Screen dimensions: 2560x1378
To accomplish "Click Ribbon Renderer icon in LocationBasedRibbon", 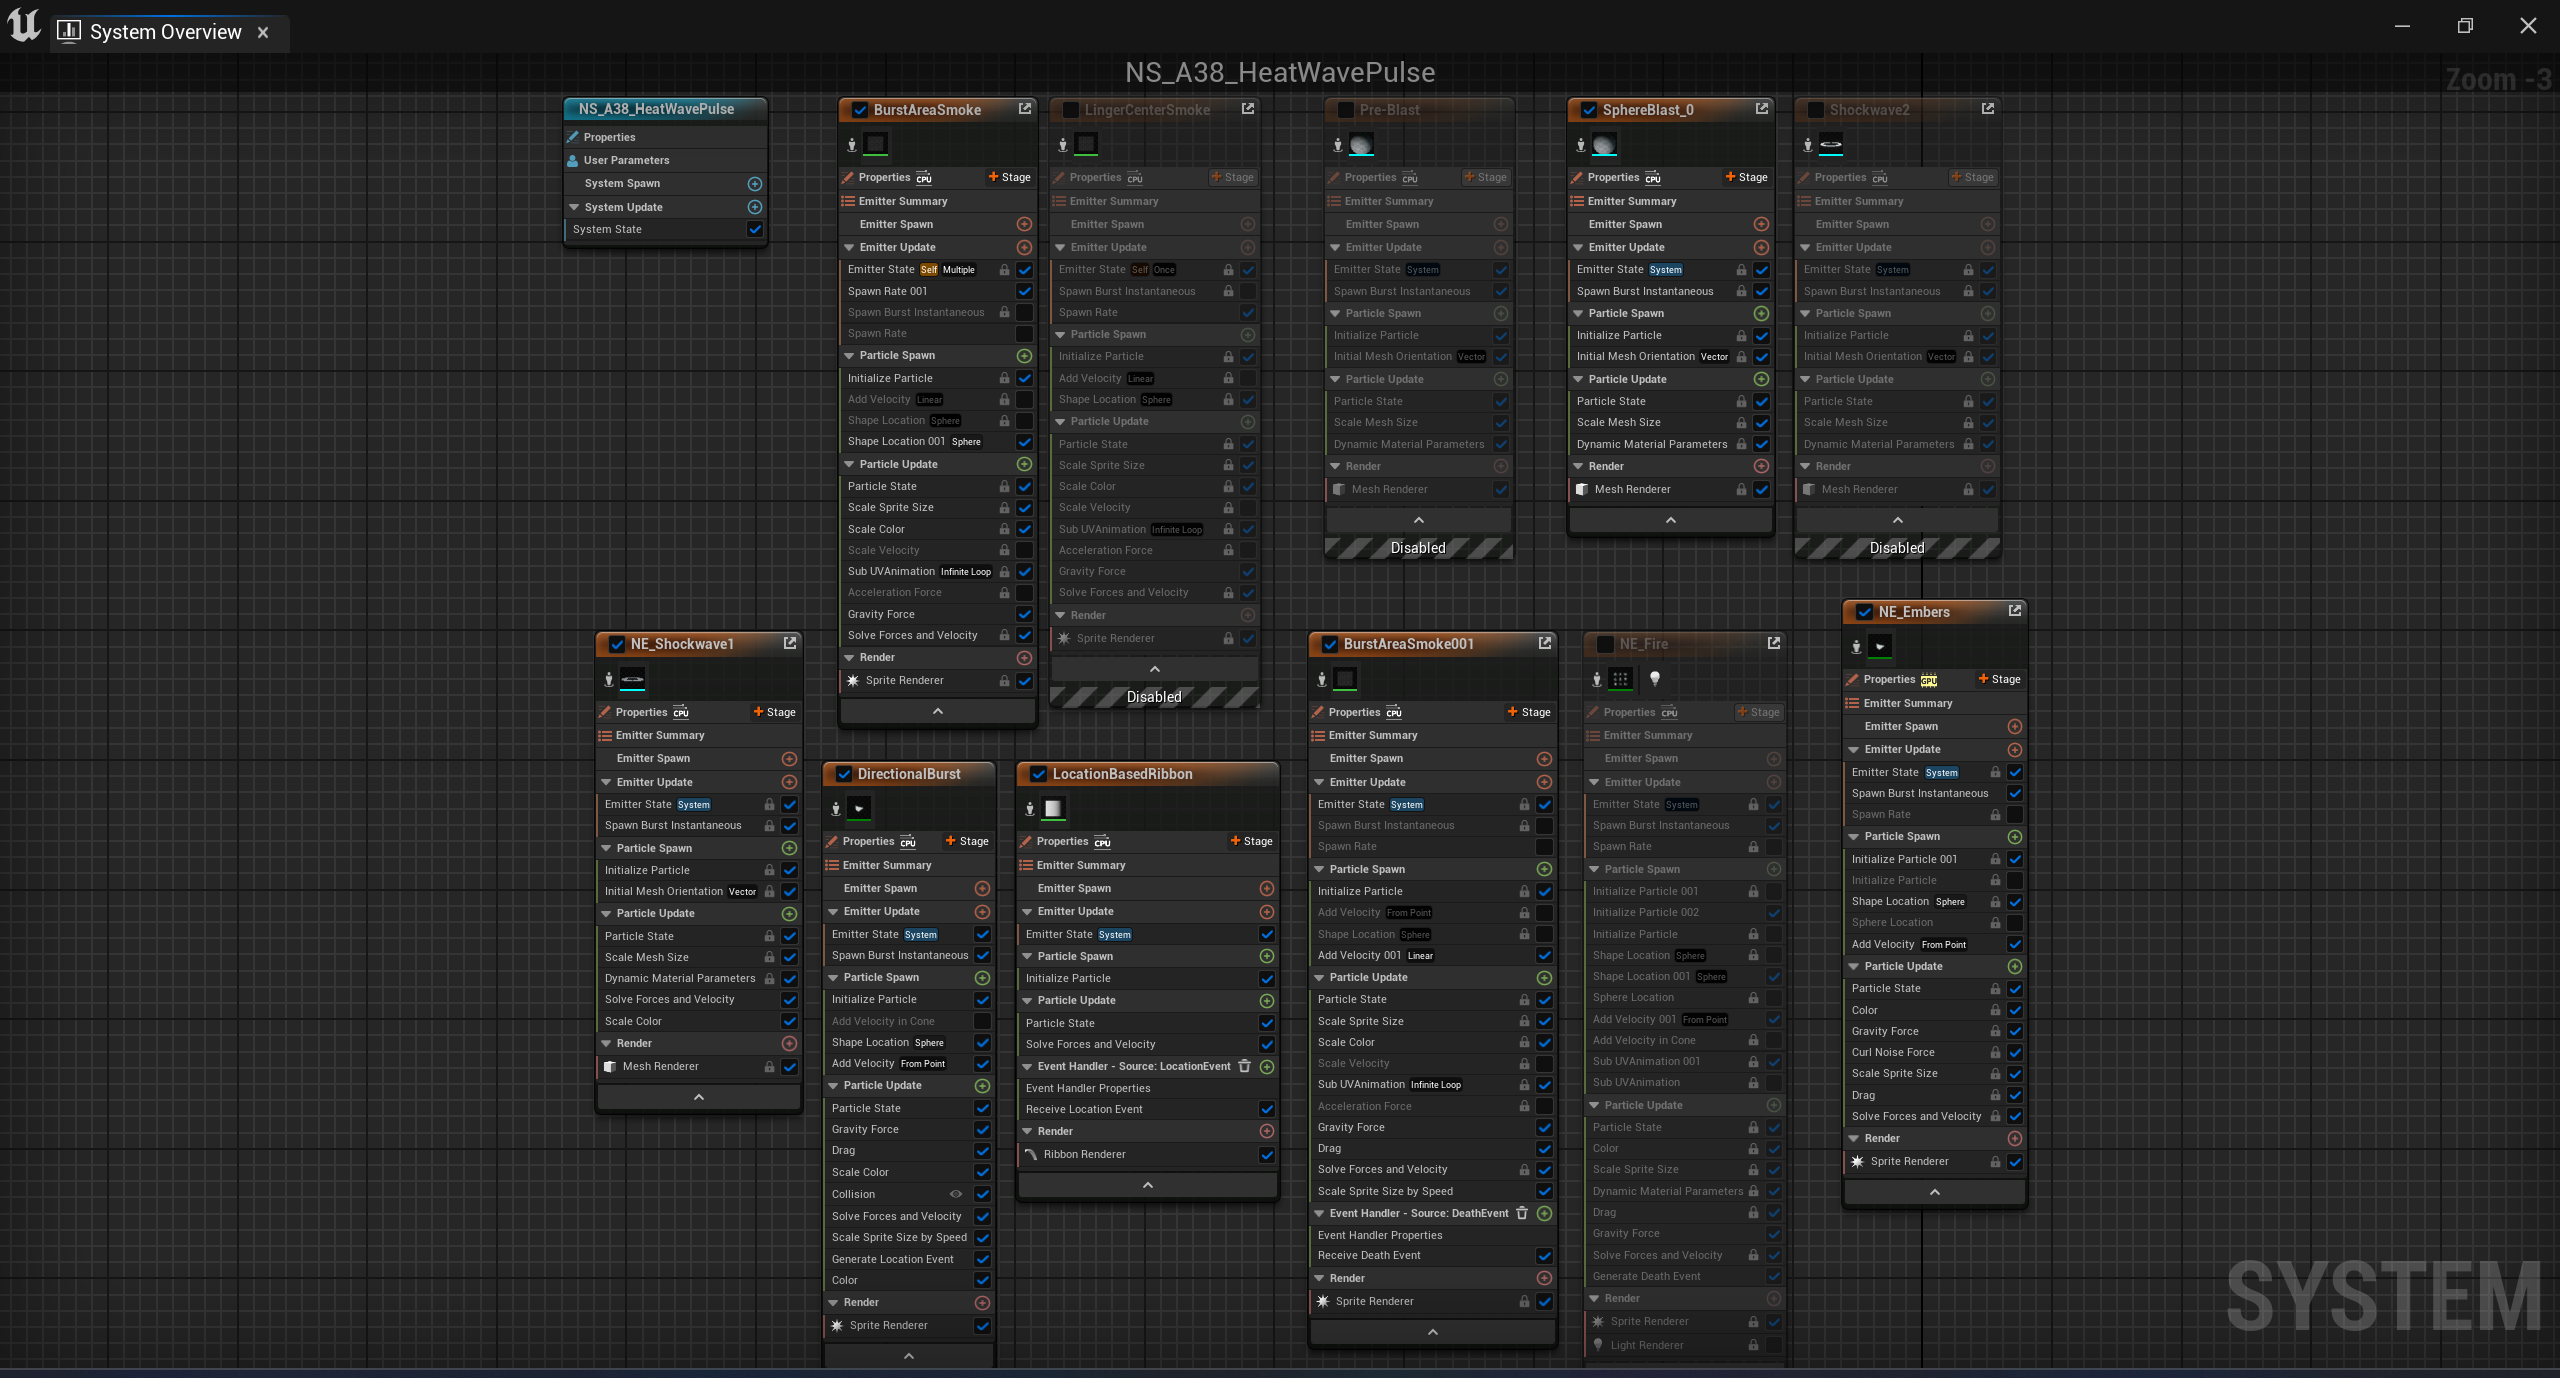I will point(1031,1155).
